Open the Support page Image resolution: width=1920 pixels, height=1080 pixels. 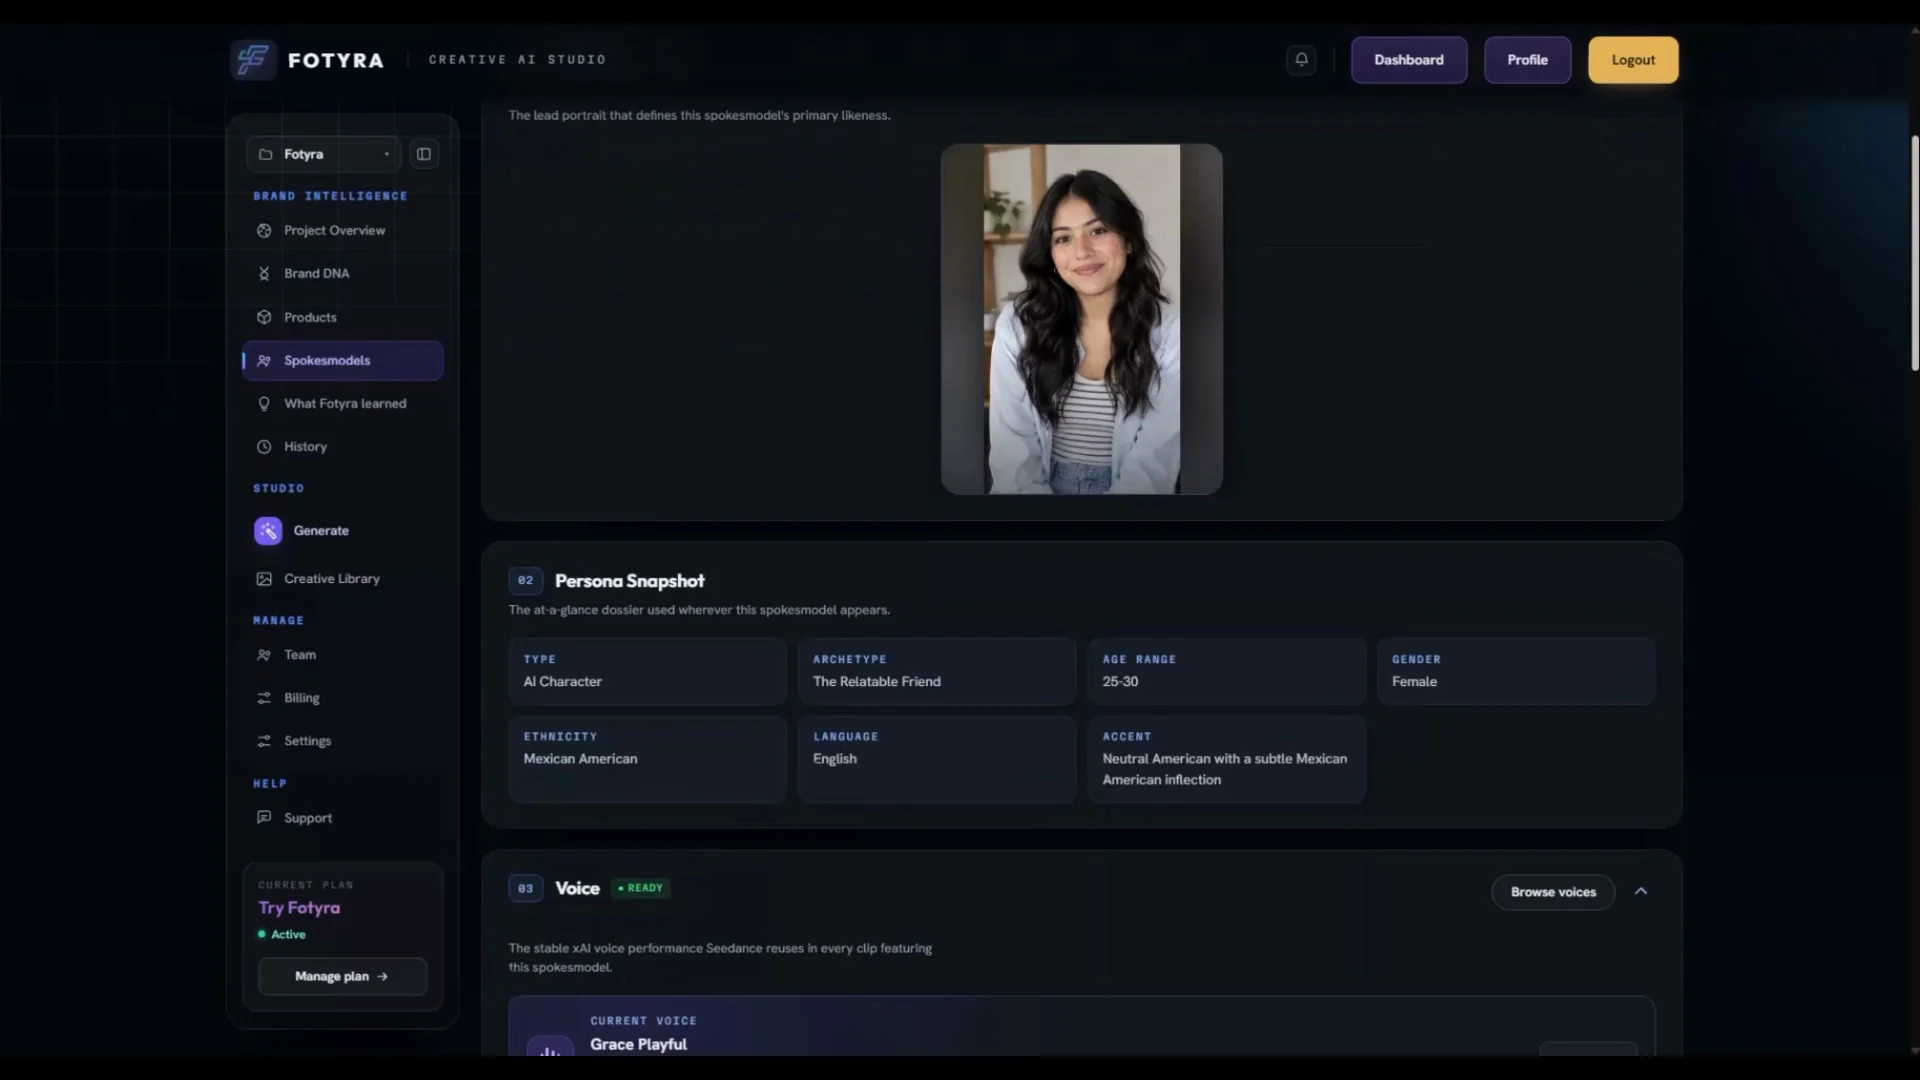pyautogui.click(x=343, y=818)
